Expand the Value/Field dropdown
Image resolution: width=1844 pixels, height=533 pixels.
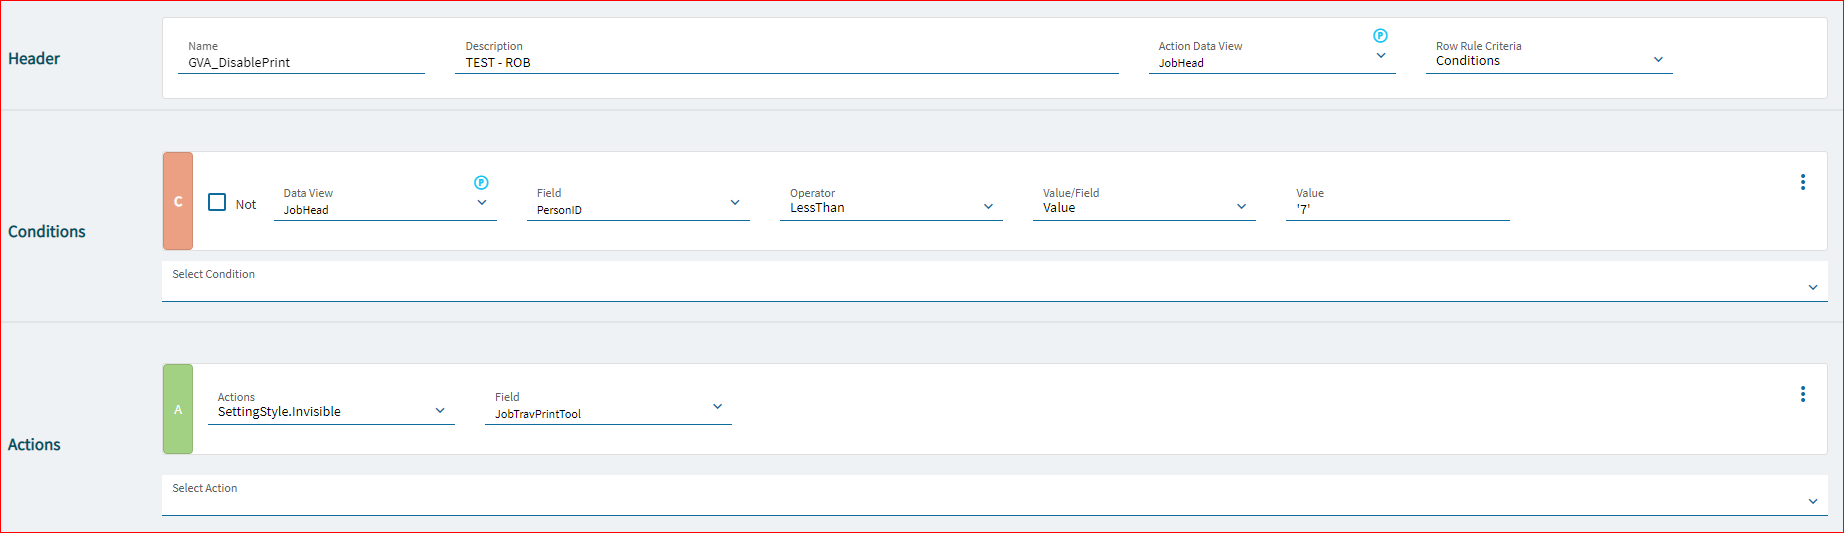pos(1241,207)
